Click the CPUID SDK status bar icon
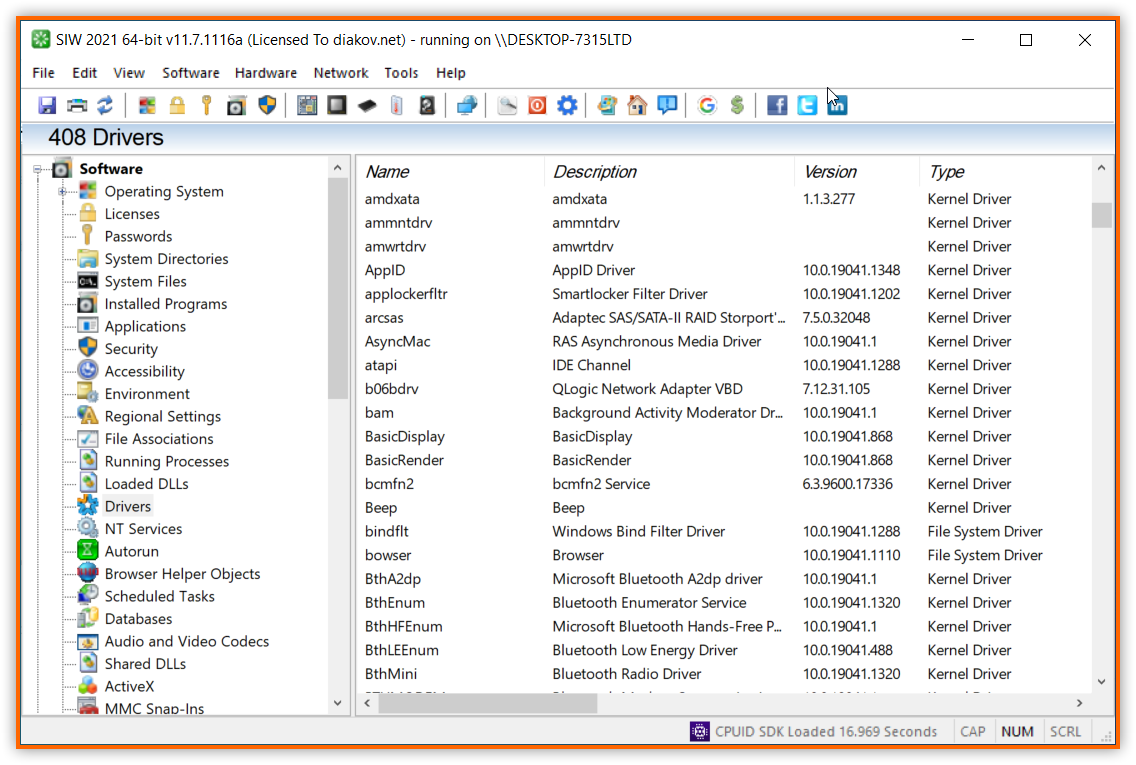 [x=699, y=732]
